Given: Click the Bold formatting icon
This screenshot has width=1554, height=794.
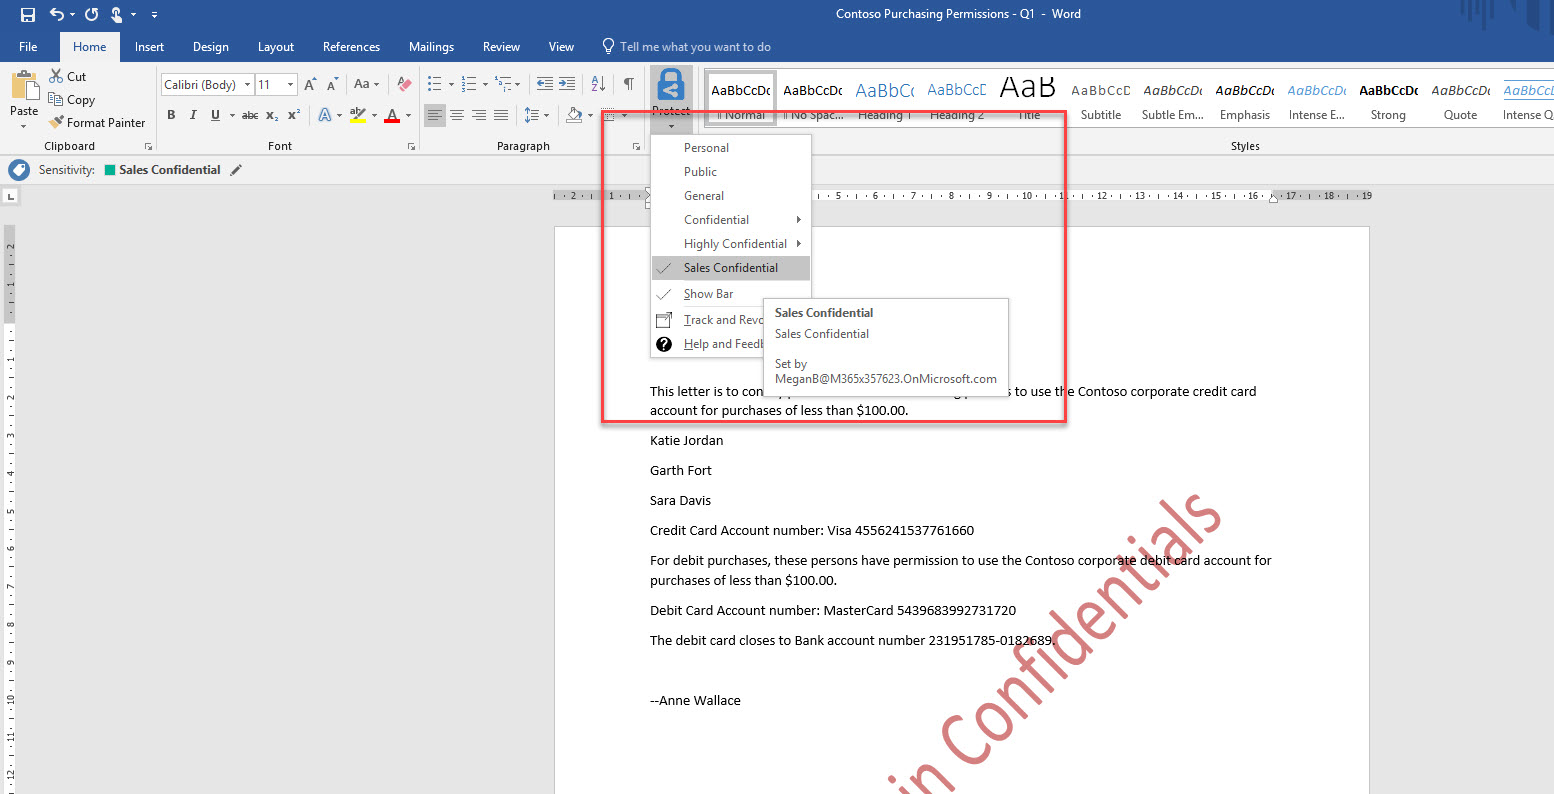Looking at the screenshot, I should [171, 115].
